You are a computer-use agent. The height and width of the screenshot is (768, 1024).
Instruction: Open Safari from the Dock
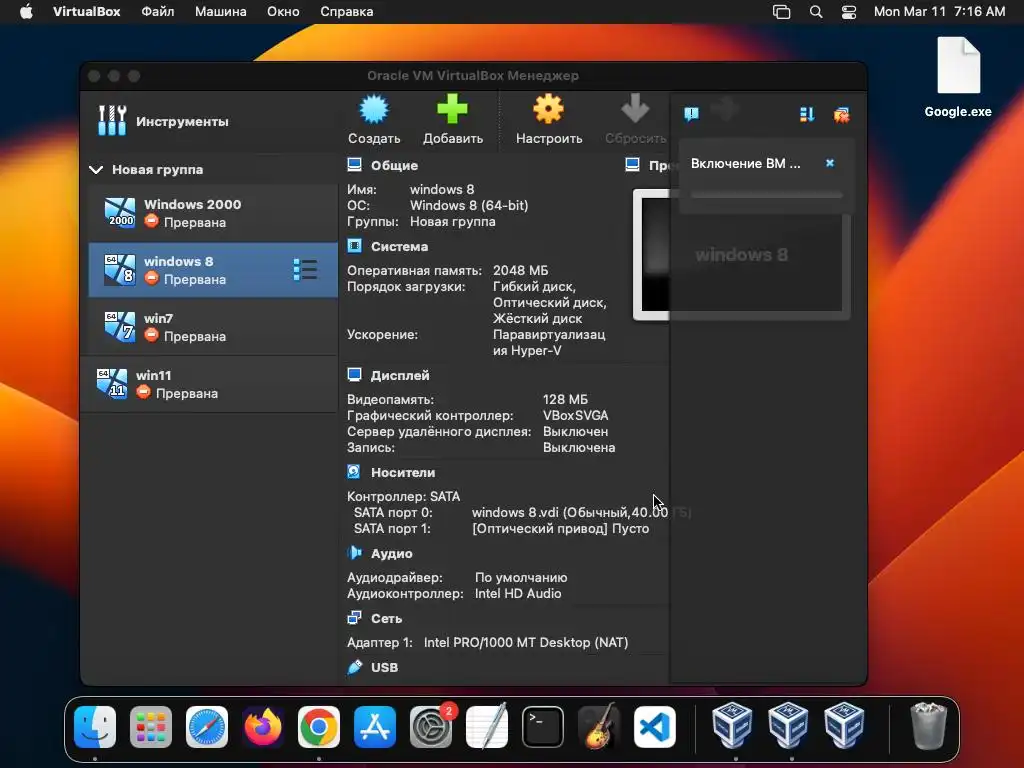click(207, 727)
